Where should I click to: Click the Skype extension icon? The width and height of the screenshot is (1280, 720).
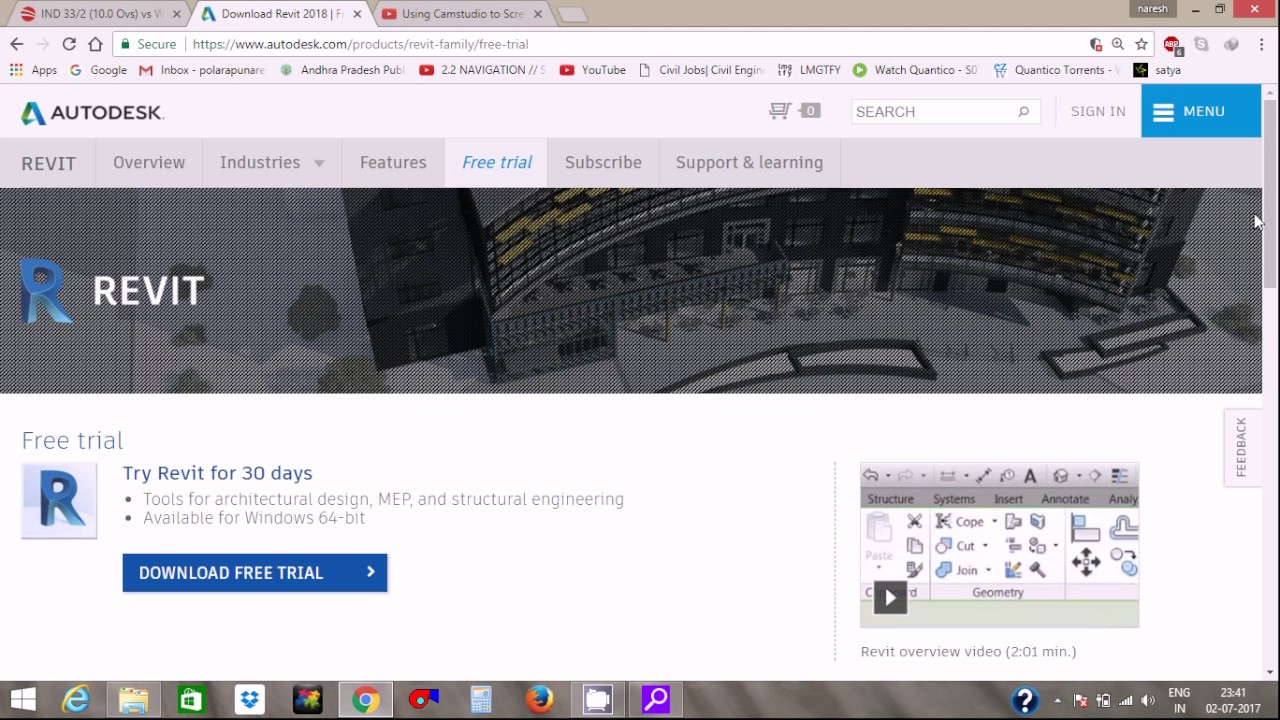coord(1202,44)
